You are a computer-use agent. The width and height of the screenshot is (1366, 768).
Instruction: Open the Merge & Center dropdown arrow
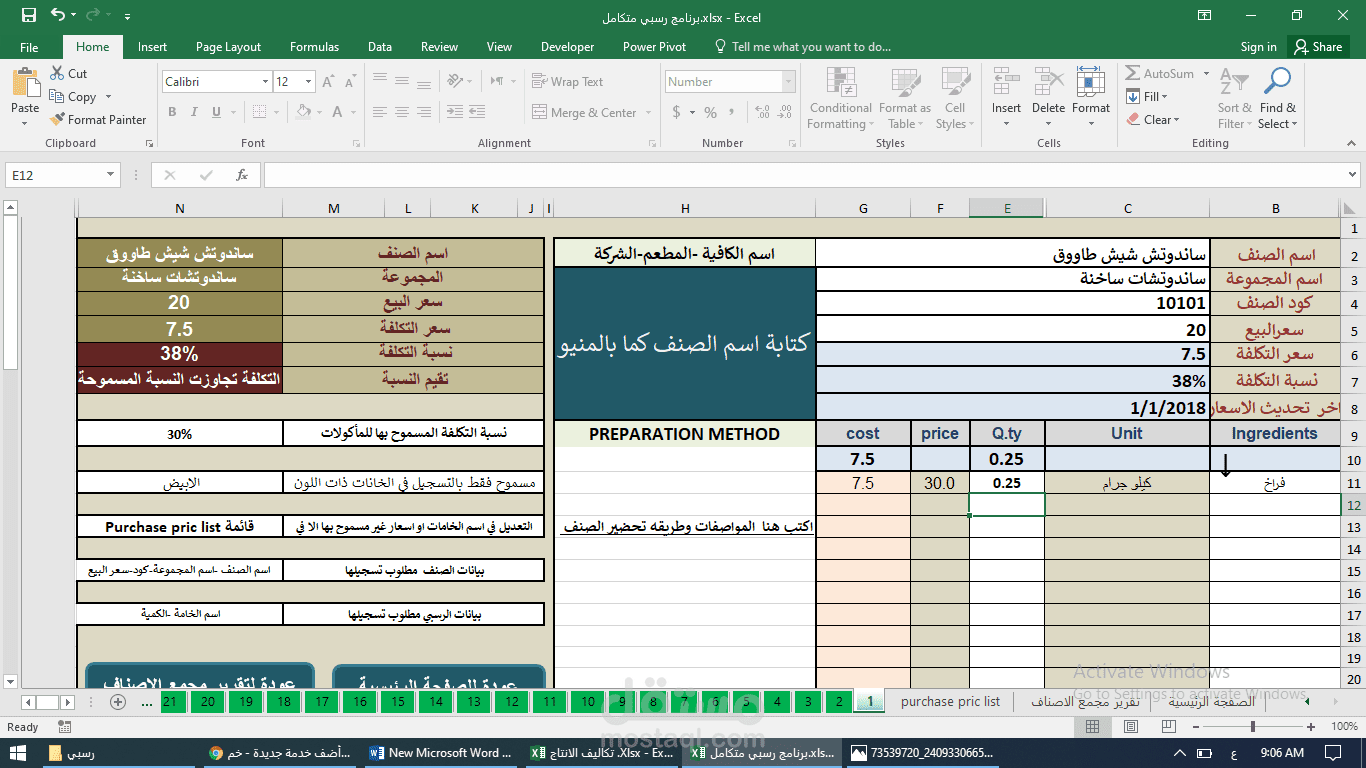(x=648, y=113)
